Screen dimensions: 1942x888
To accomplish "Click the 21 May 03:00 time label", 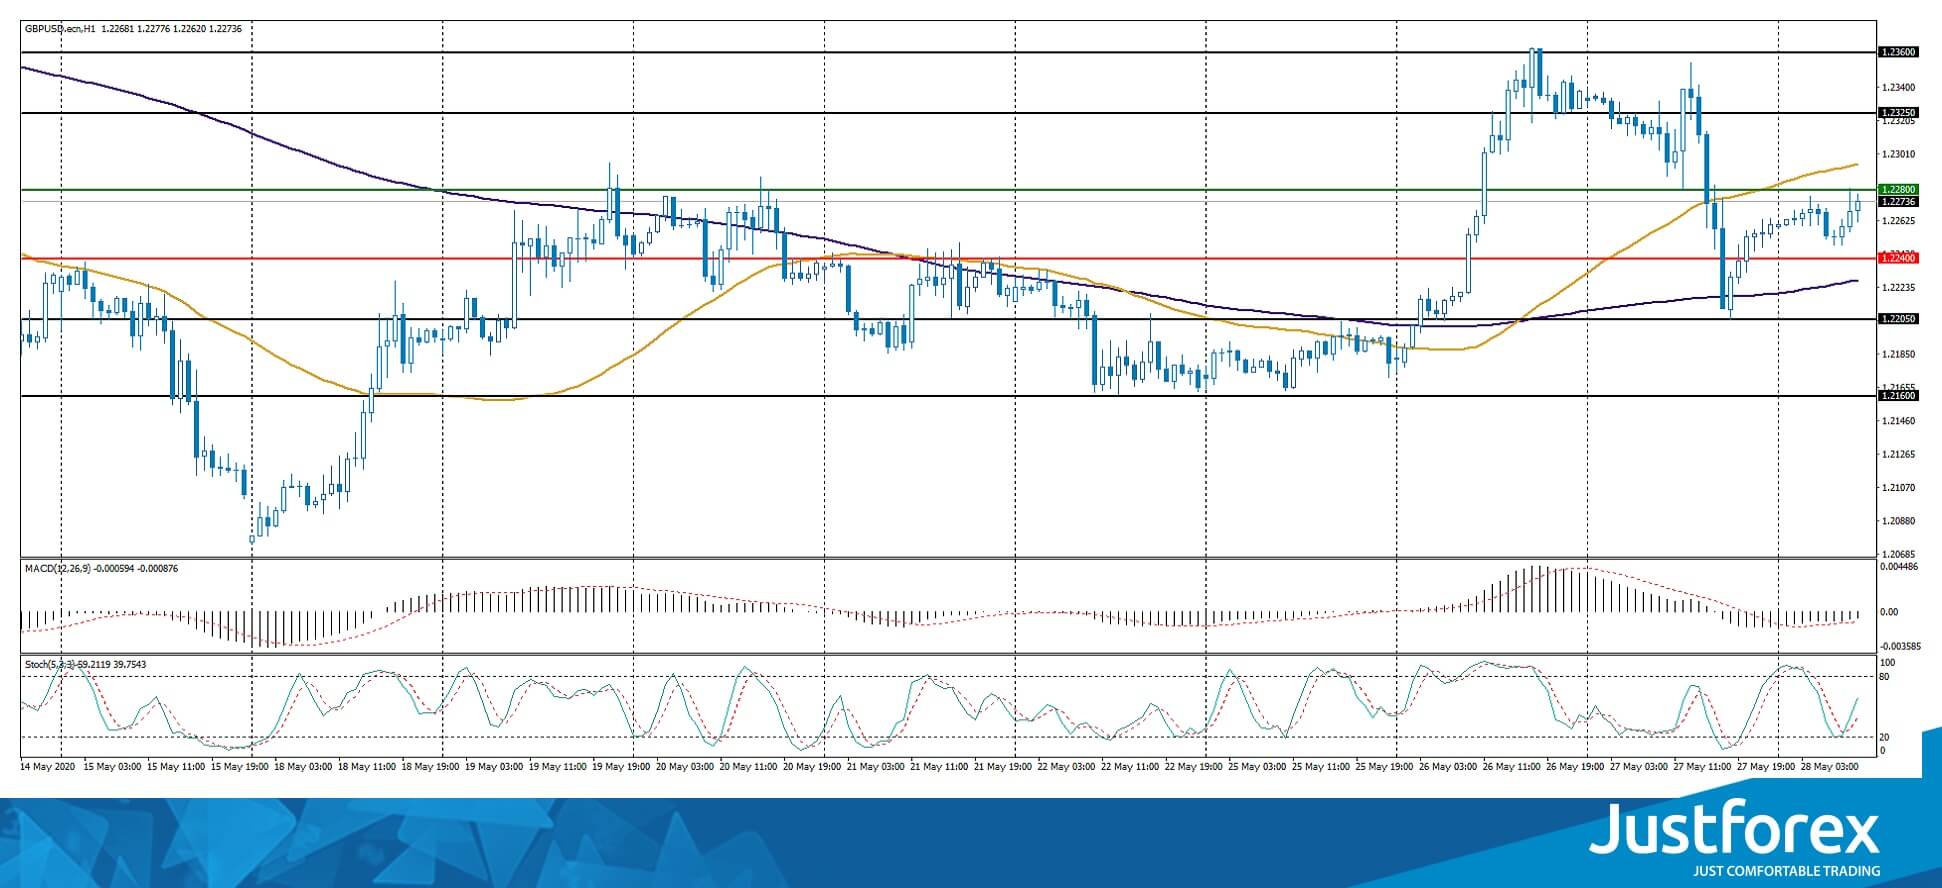I will click(x=876, y=766).
